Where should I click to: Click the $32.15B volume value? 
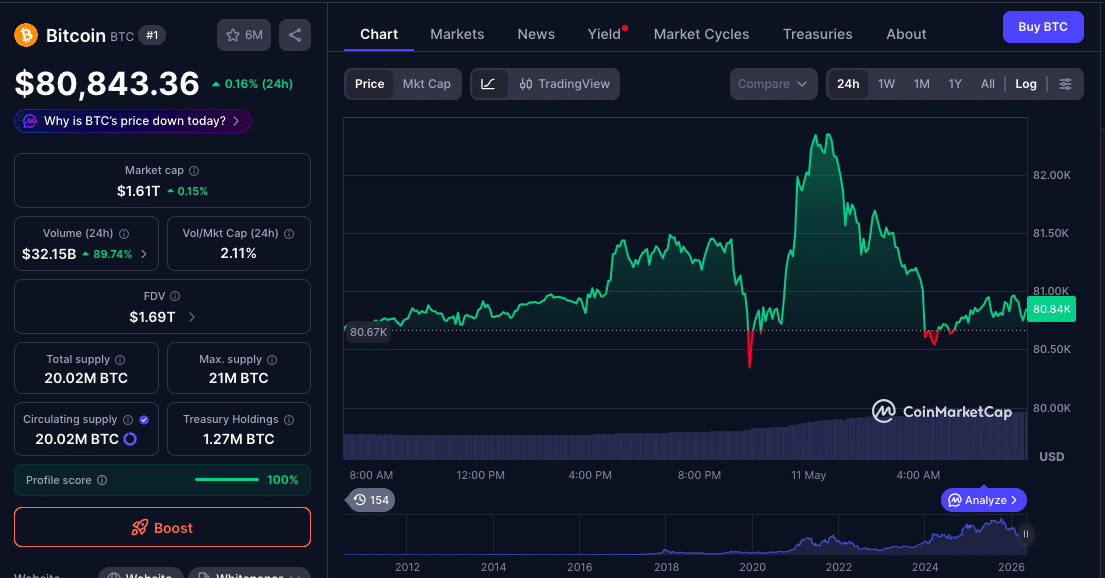pos(49,254)
